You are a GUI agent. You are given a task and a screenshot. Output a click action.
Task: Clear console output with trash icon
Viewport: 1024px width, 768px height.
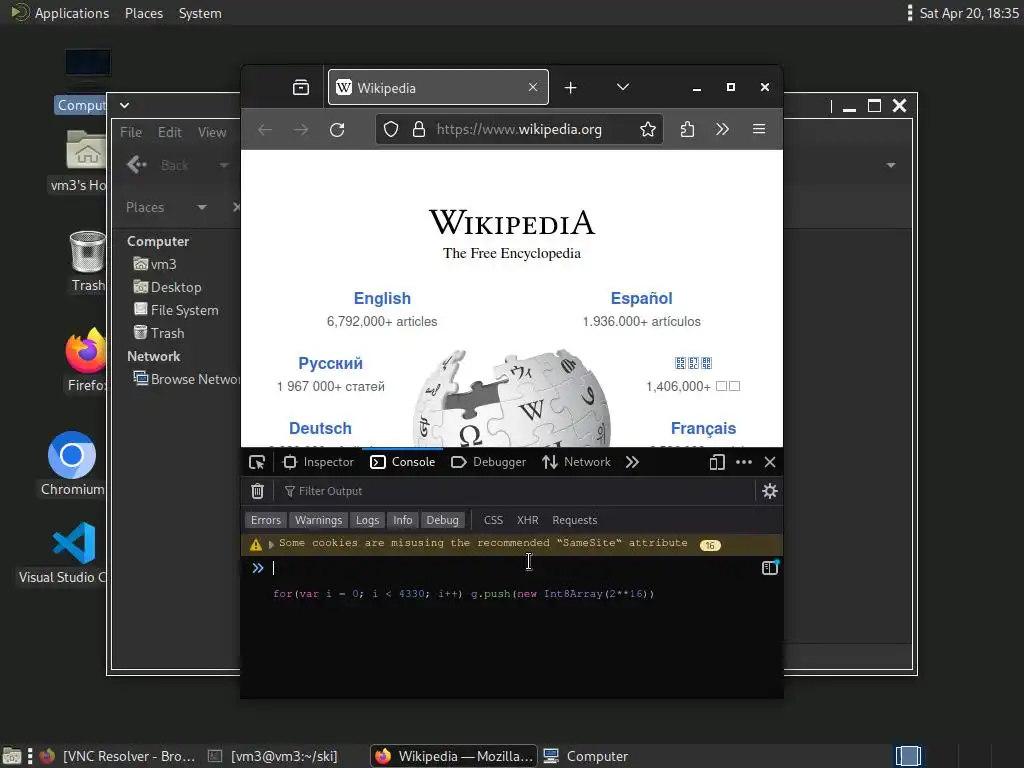point(257,491)
